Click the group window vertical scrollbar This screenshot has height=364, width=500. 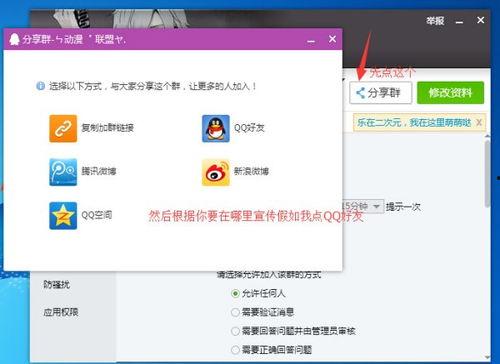pyautogui.click(x=487, y=173)
